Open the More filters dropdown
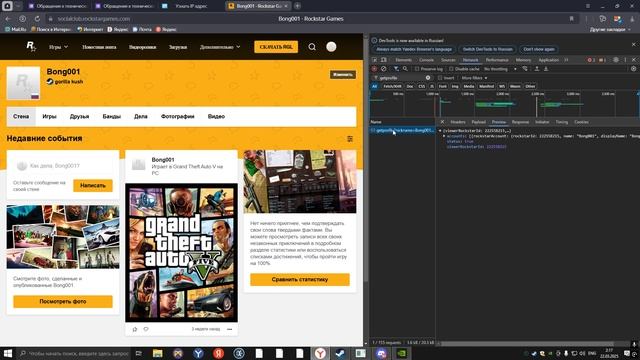This screenshot has height=360, width=640. click(x=474, y=78)
